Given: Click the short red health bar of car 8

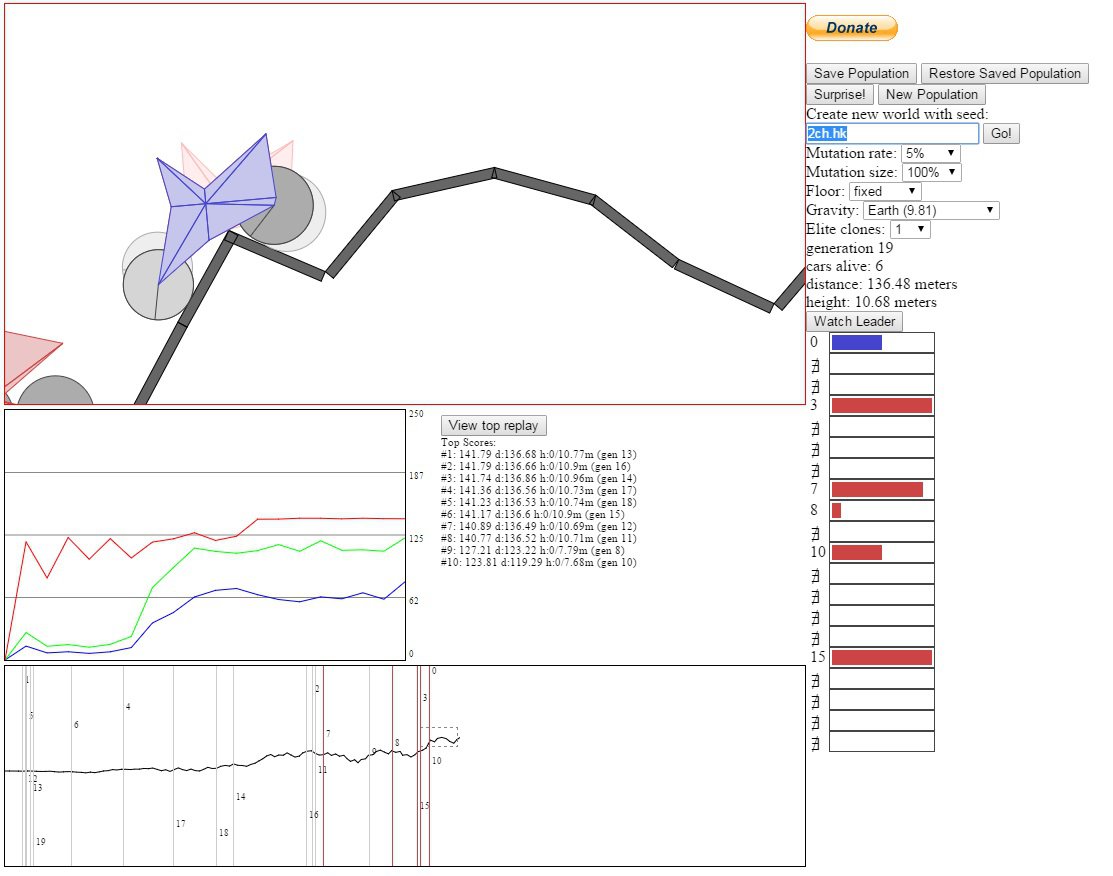Looking at the screenshot, I should coord(836,510).
